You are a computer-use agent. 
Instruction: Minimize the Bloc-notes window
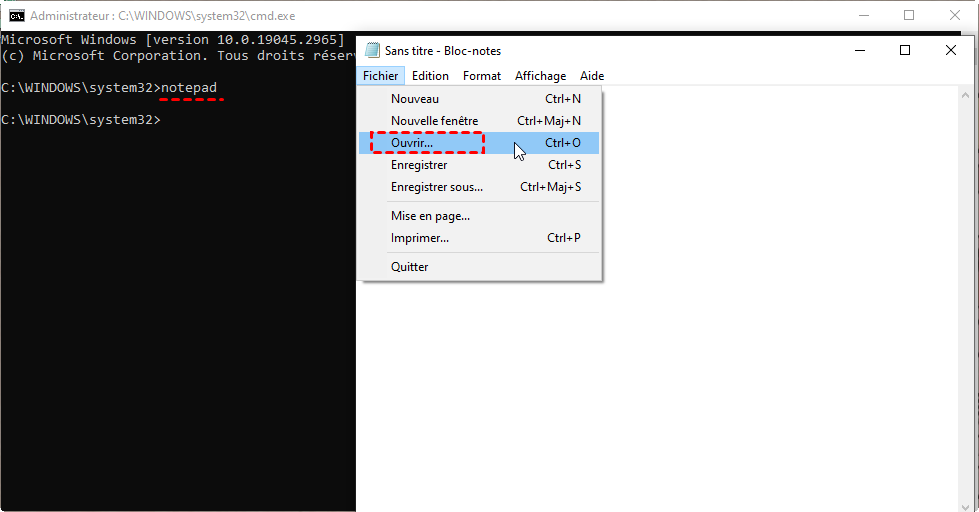coord(860,50)
